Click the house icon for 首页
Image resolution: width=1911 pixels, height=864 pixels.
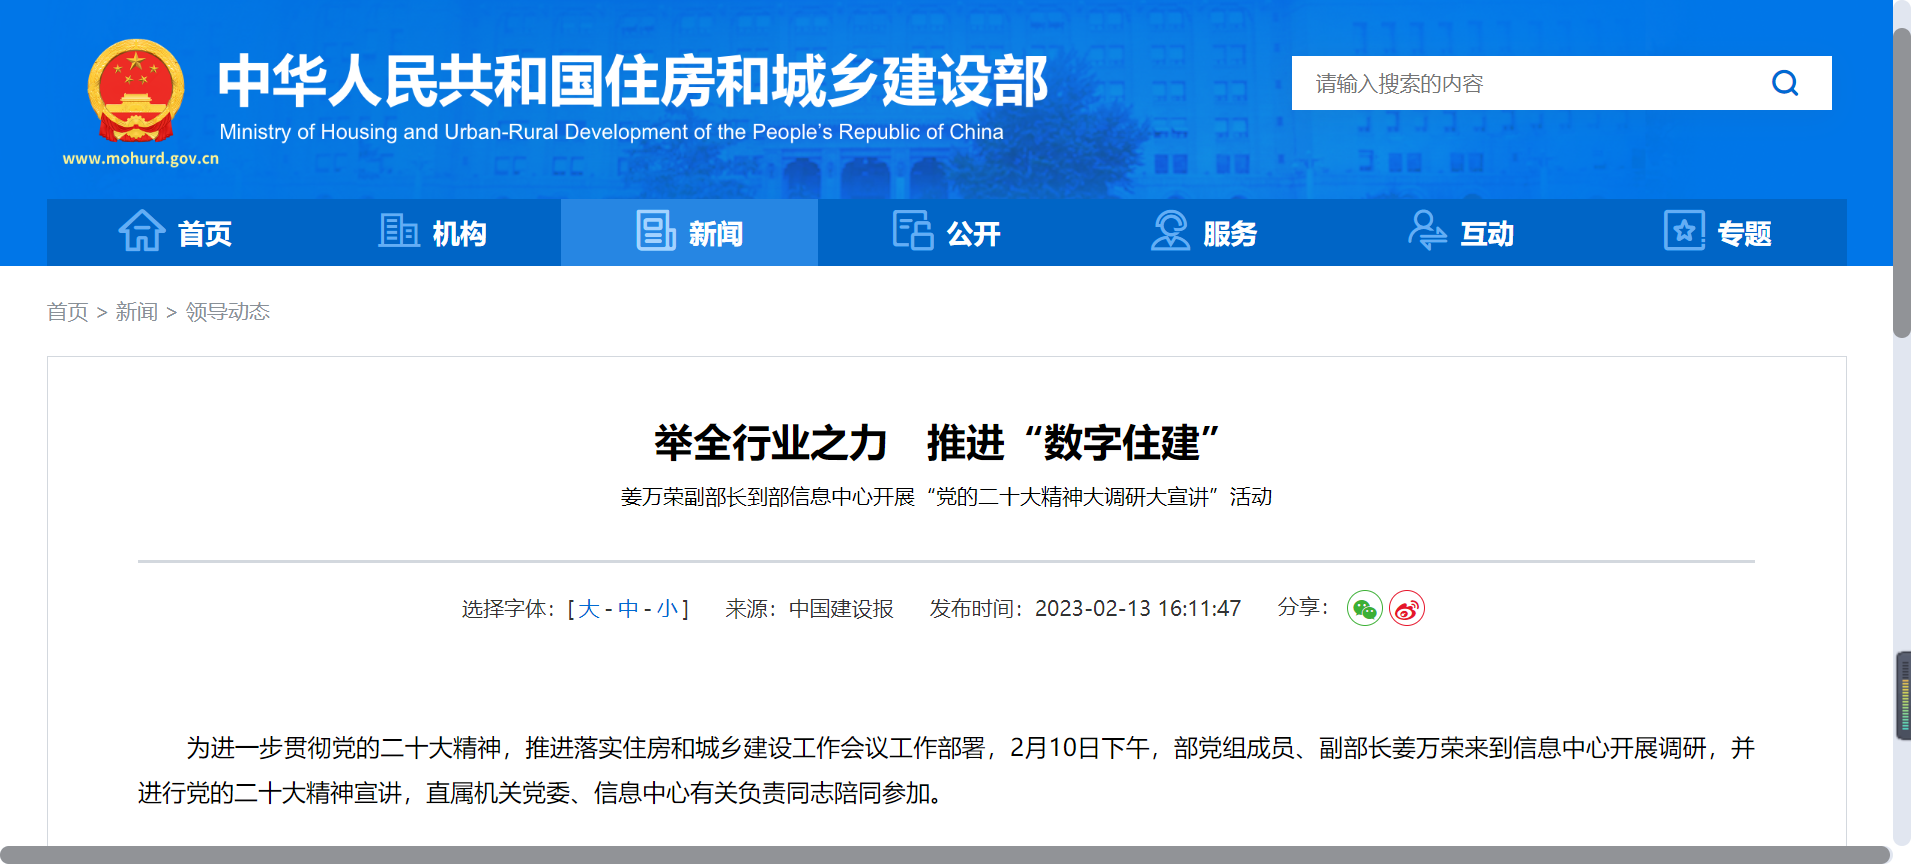tap(142, 232)
